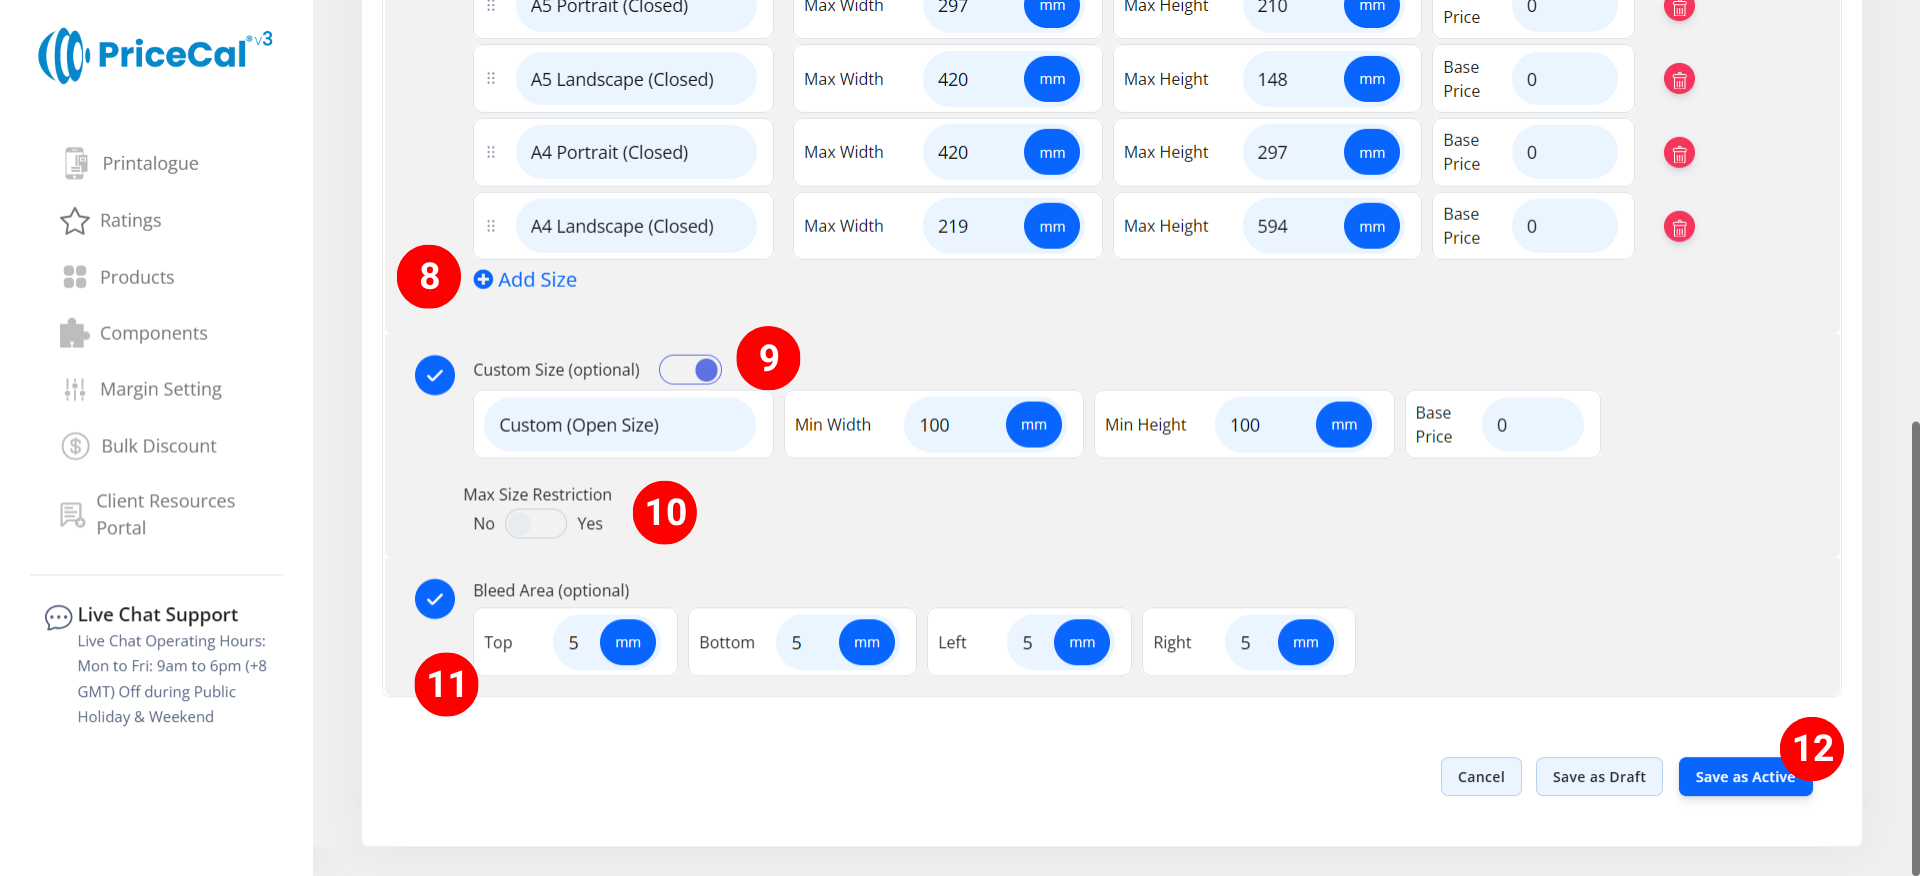Viewport: 1920px width, 876px height.
Task: Click the Live Chat Support bubble icon
Action: (x=58, y=617)
